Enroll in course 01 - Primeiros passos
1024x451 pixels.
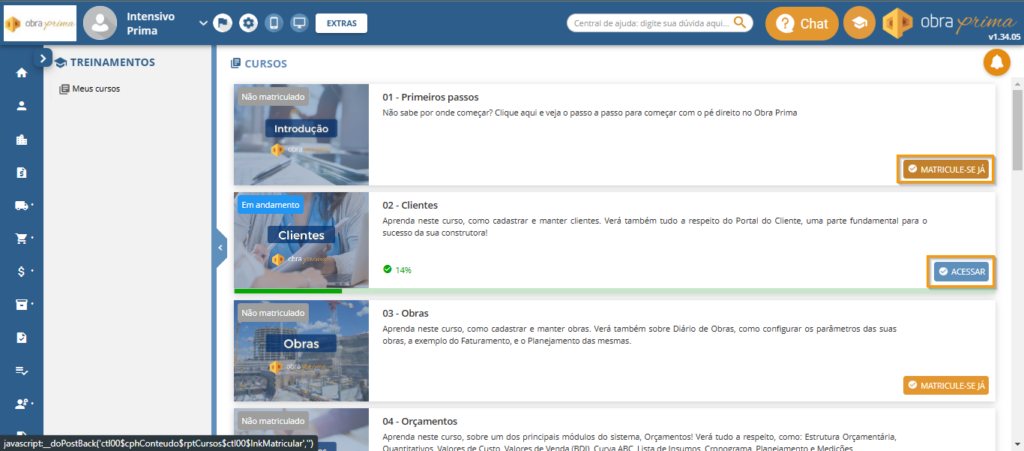pos(946,170)
